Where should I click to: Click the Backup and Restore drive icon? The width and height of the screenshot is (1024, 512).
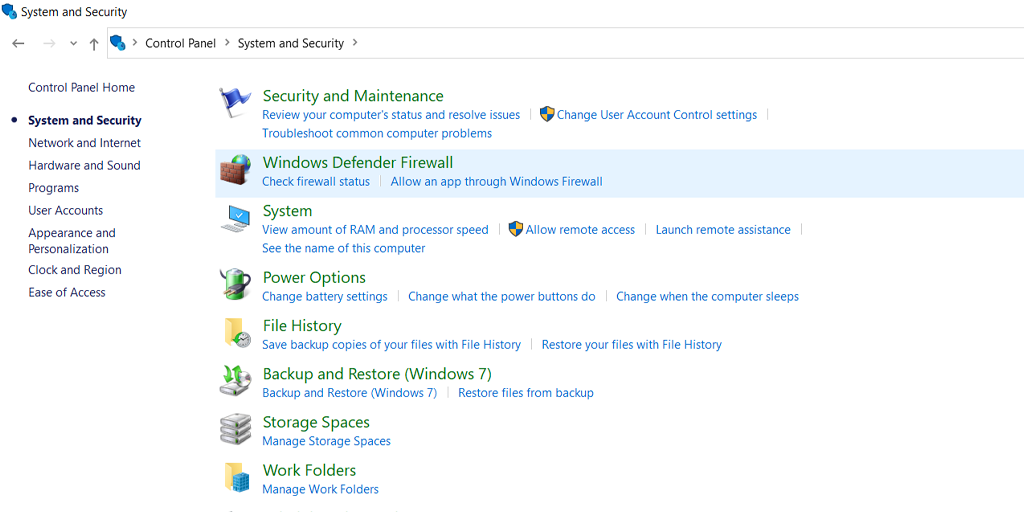point(235,381)
